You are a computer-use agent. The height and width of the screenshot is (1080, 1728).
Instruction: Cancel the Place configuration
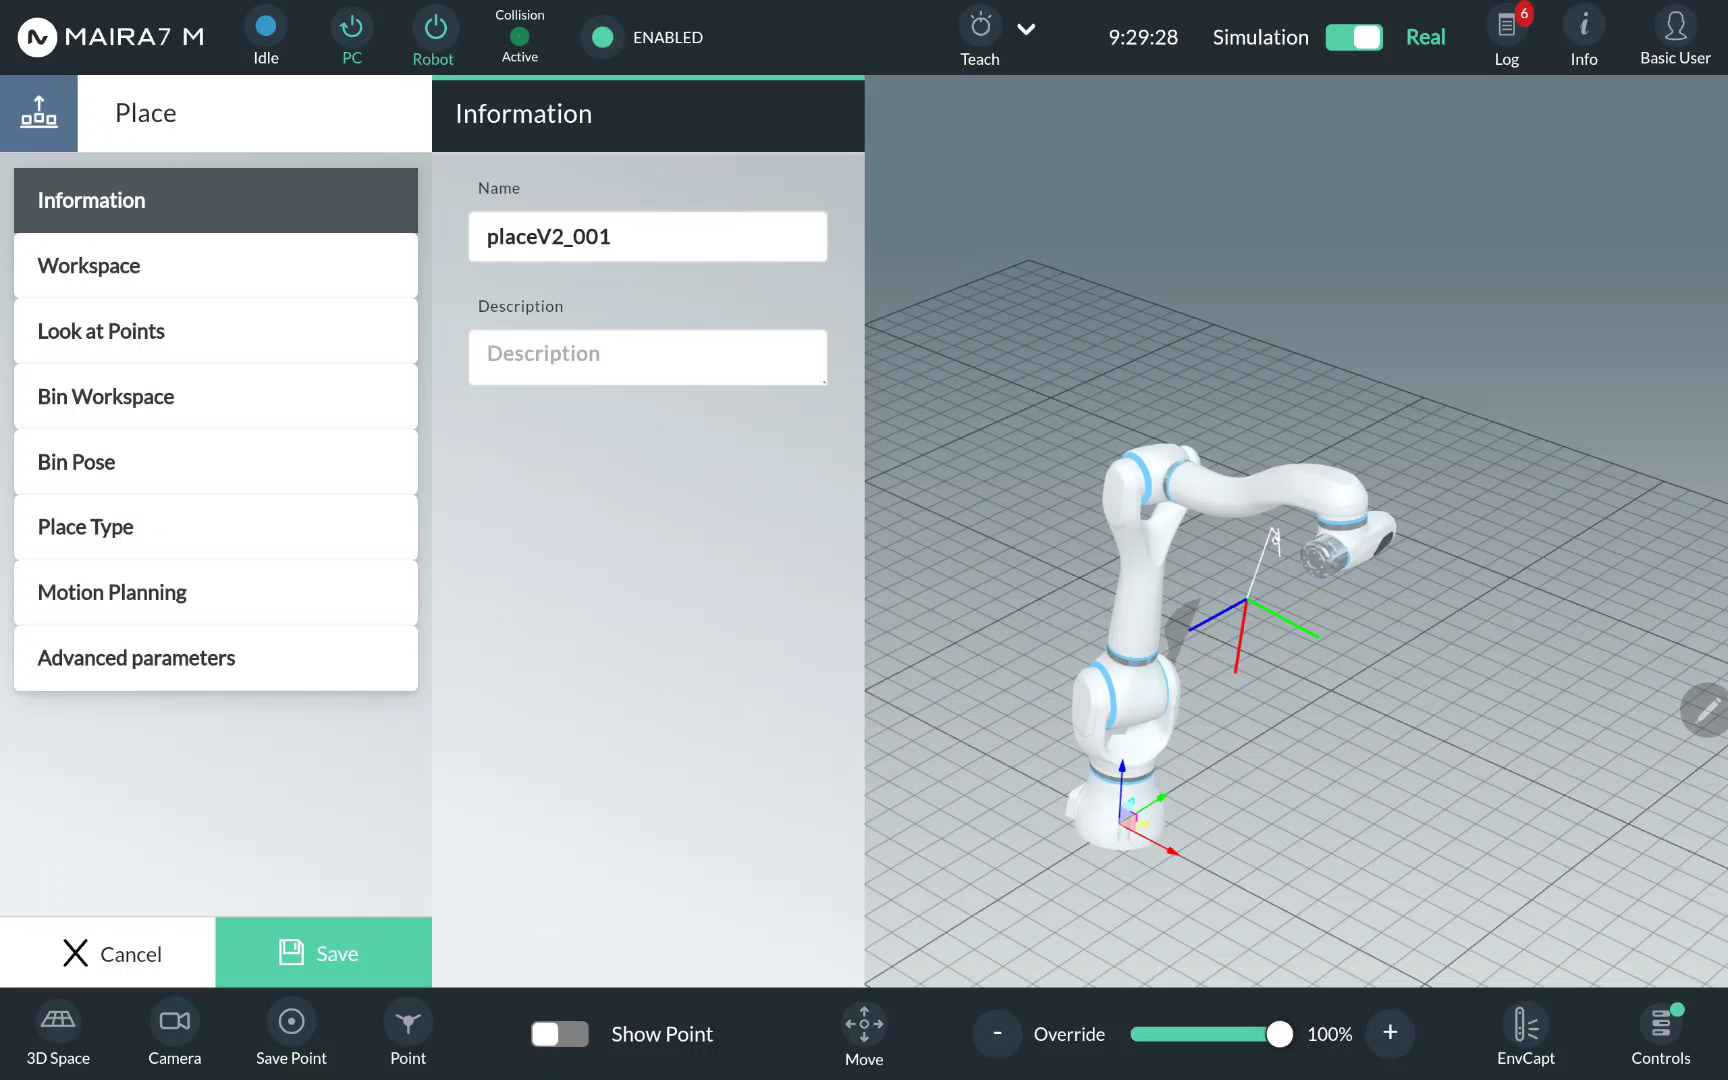click(108, 953)
